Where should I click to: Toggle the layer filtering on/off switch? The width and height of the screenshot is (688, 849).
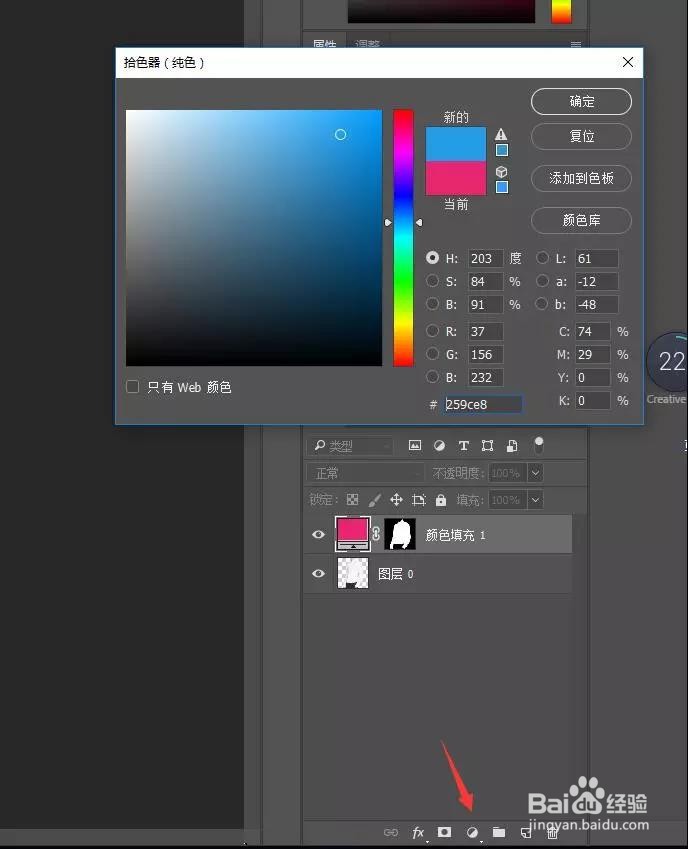[539, 445]
